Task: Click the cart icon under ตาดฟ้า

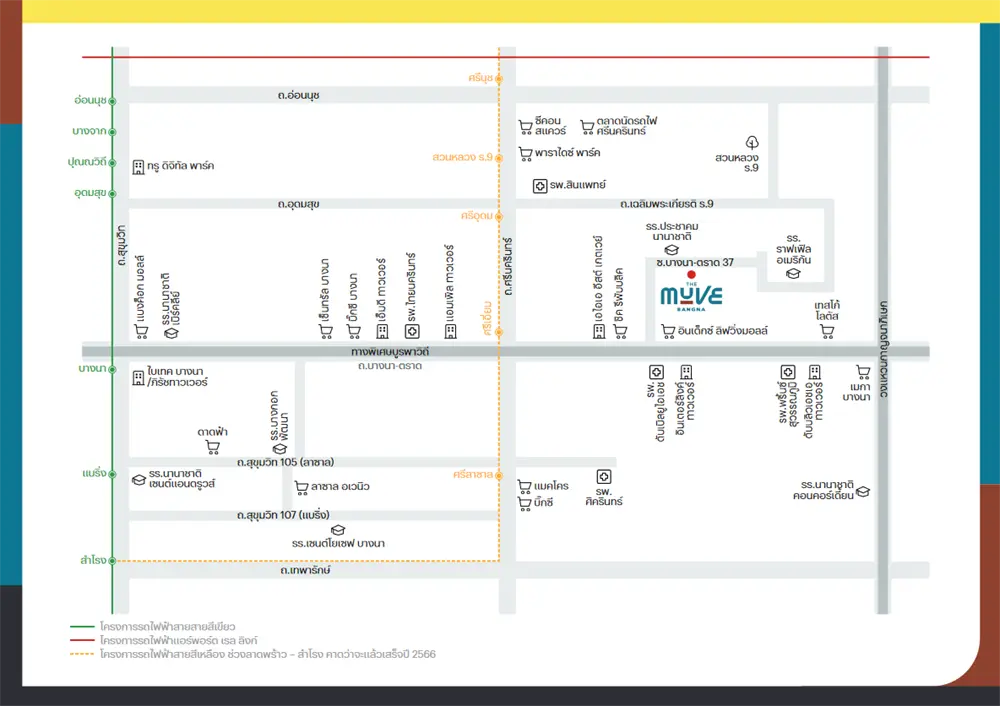Action: click(x=212, y=447)
